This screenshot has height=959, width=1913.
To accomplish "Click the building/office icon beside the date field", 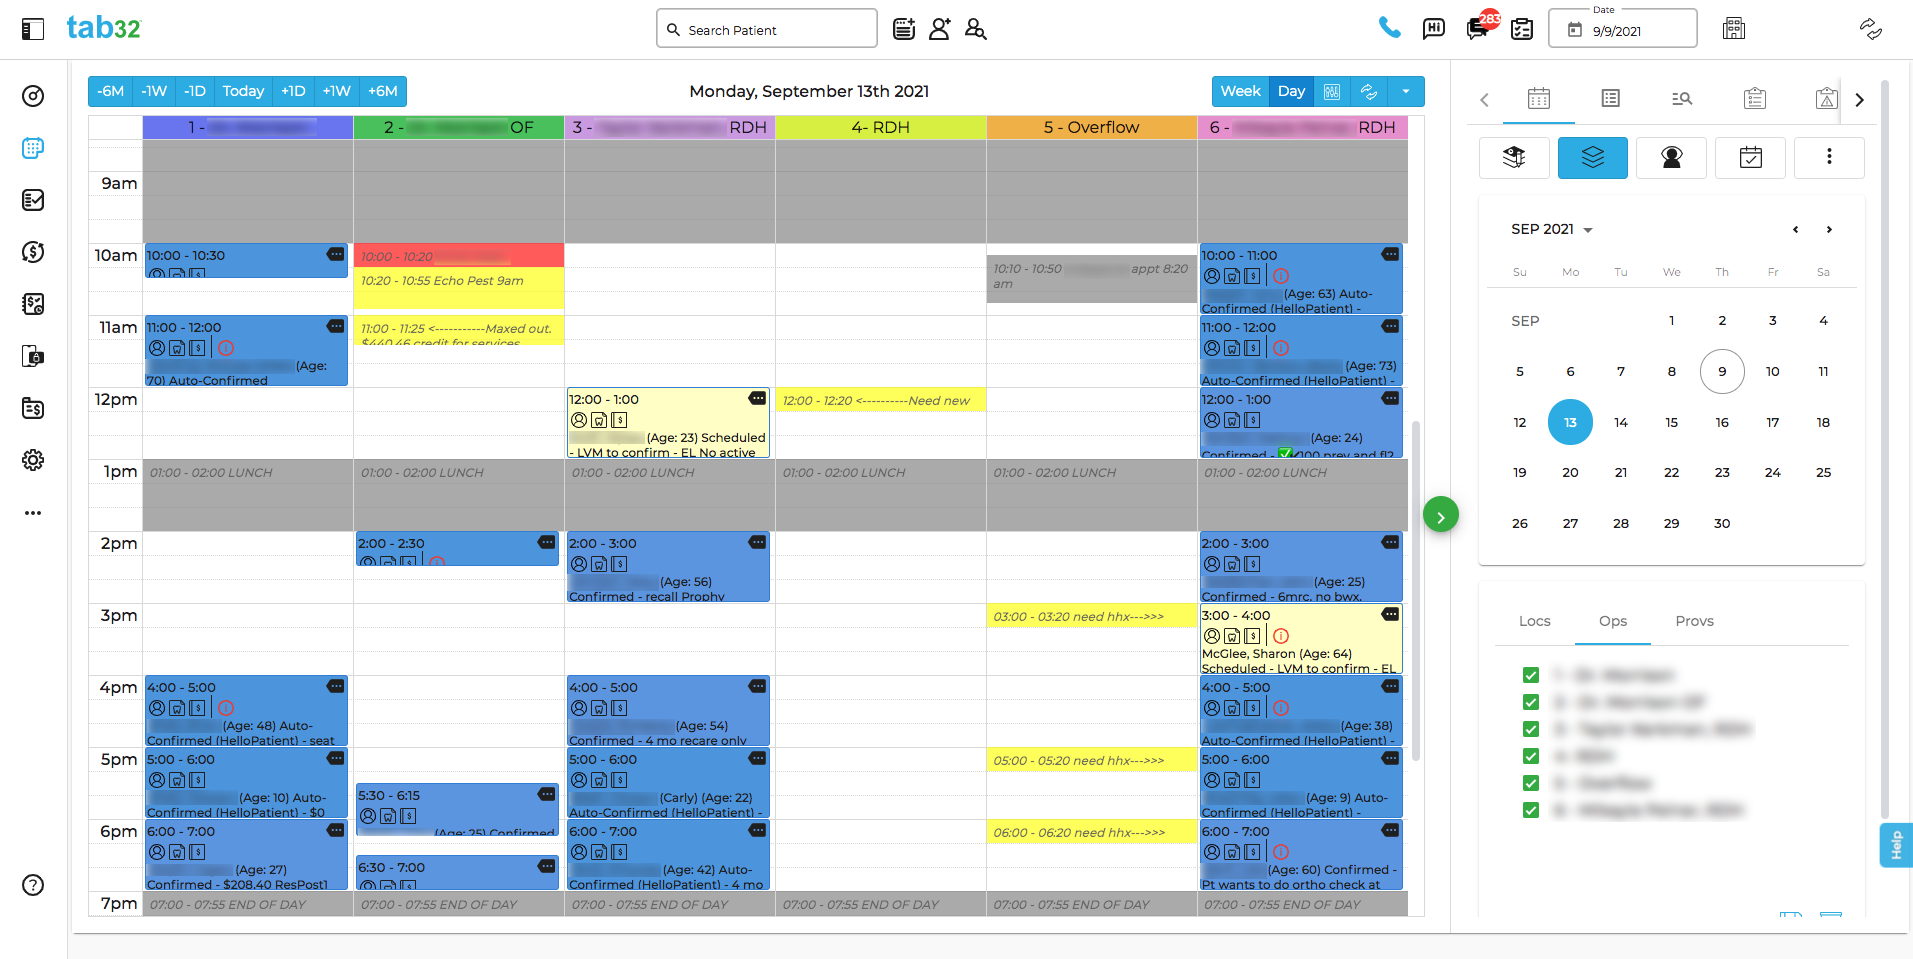I will (1734, 28).
